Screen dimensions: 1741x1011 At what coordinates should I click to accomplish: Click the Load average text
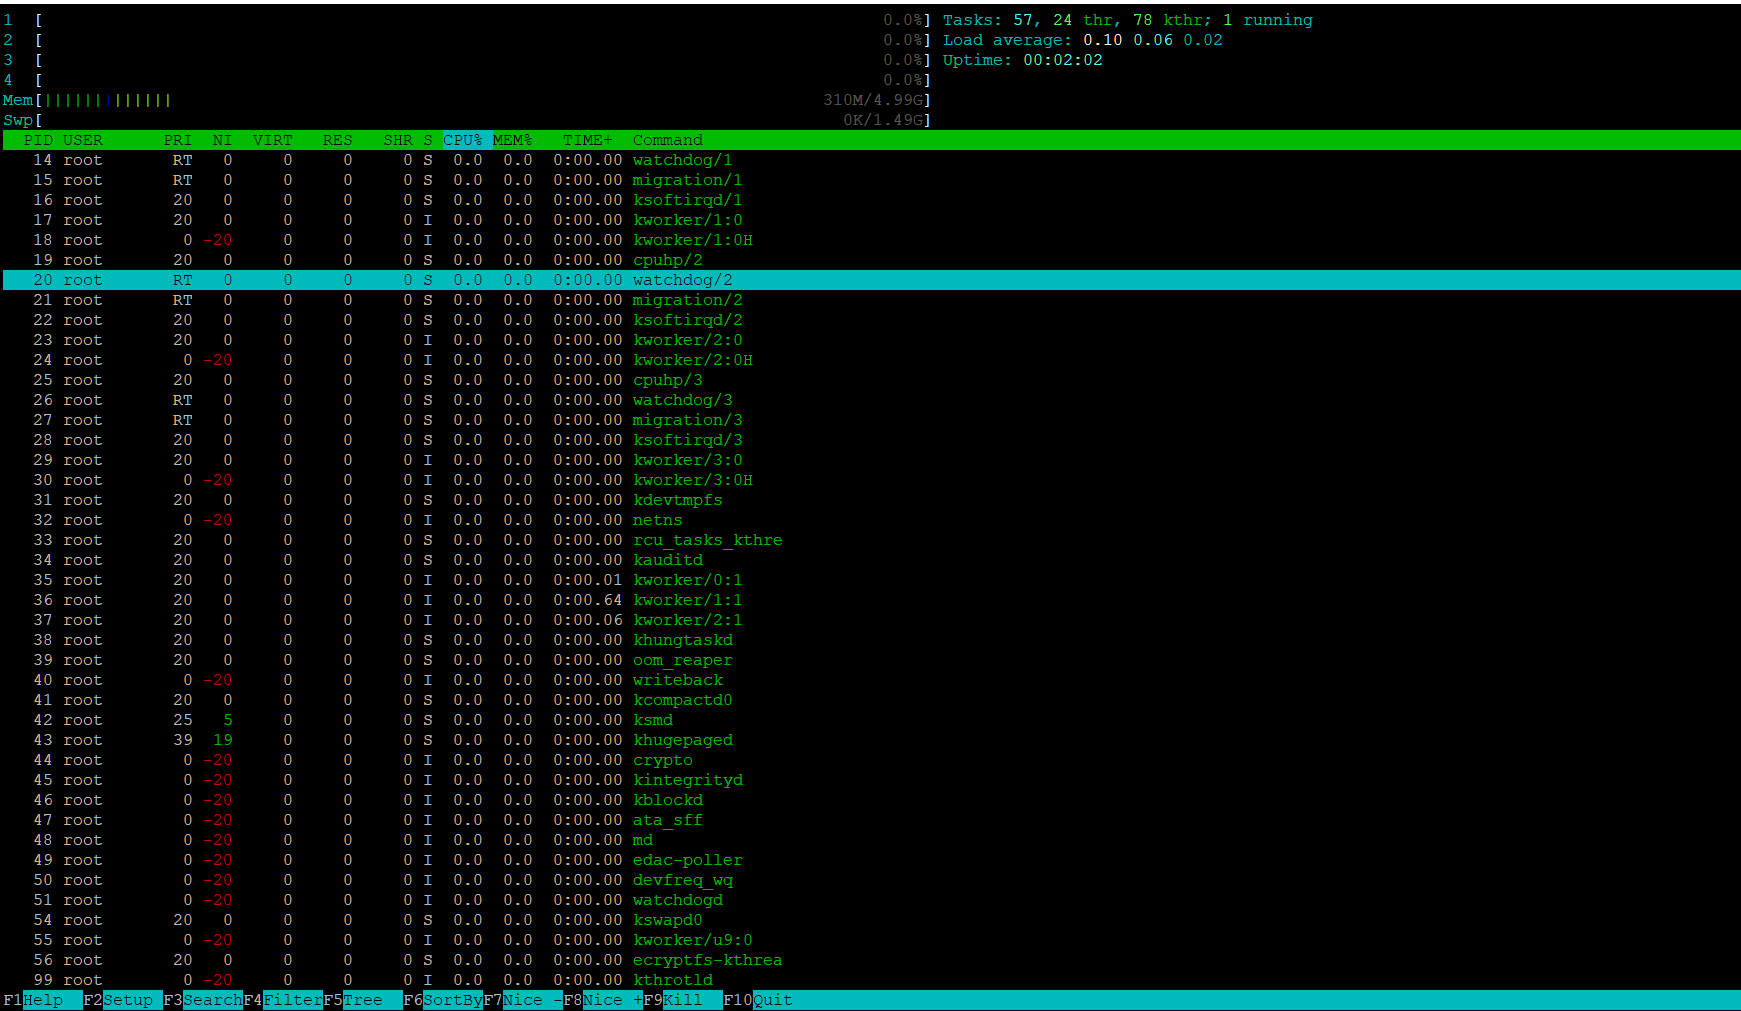click(1083, 40)
